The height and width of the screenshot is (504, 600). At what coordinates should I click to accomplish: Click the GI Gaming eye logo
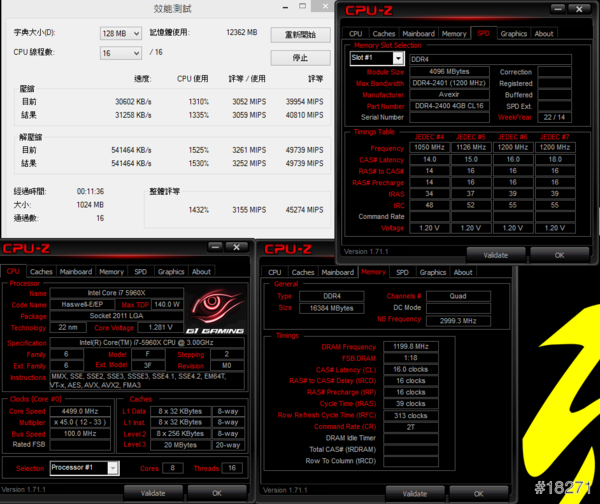[x=216, y=309]
